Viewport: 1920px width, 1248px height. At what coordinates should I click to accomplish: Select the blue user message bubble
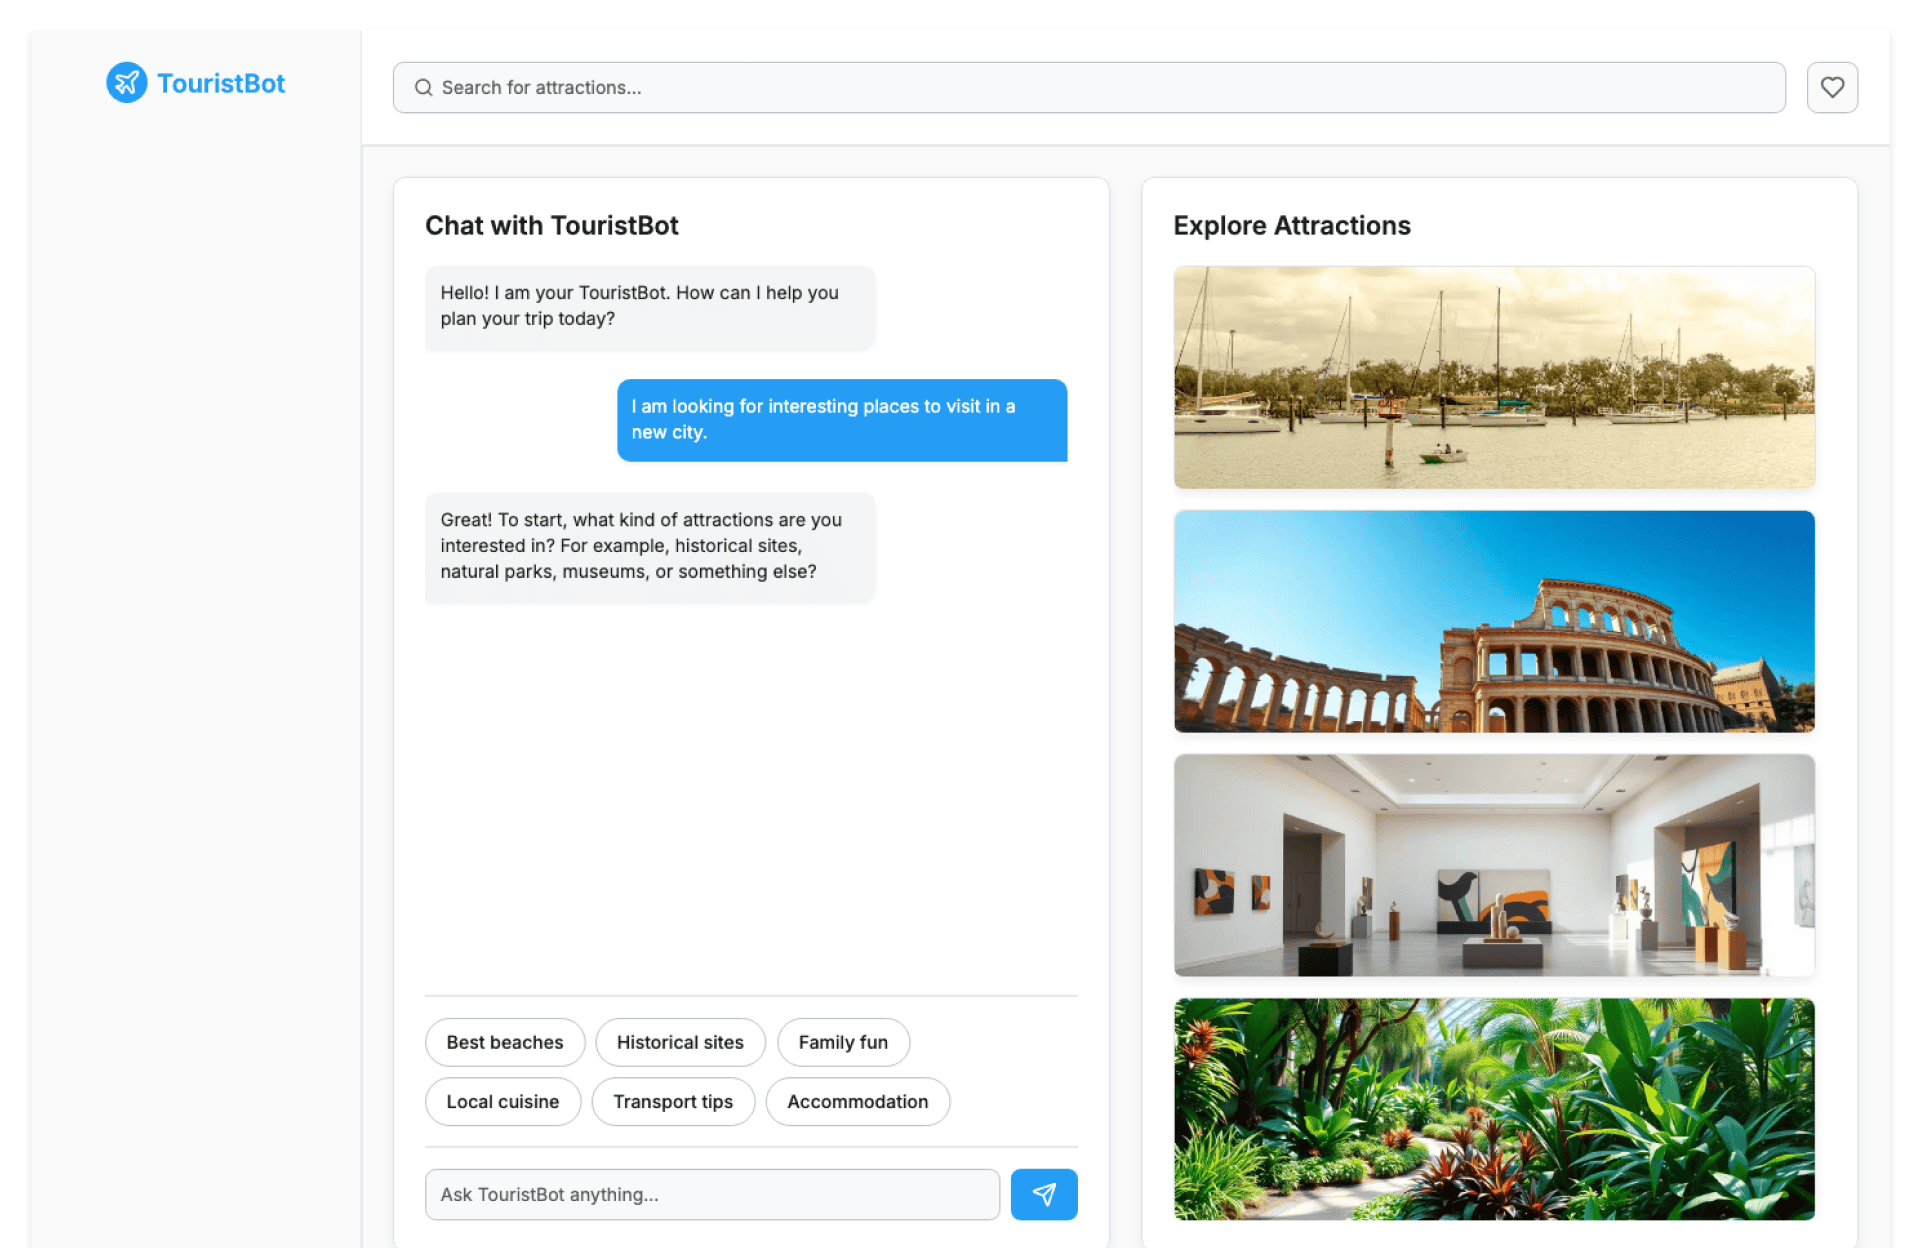pos(842,420)
